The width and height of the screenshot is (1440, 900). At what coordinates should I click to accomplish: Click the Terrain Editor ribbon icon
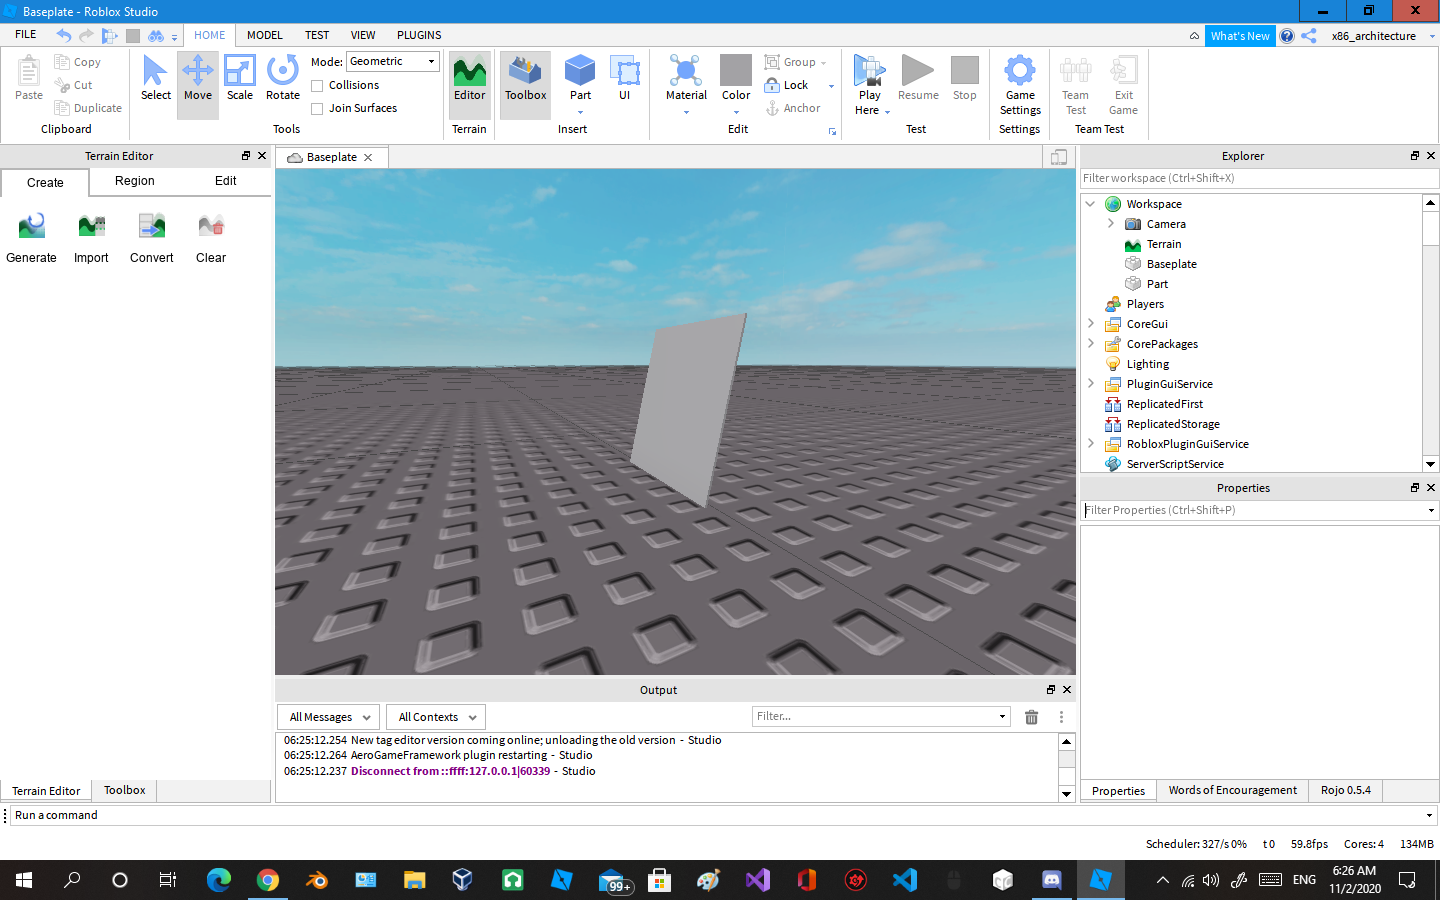click(469, 79)
